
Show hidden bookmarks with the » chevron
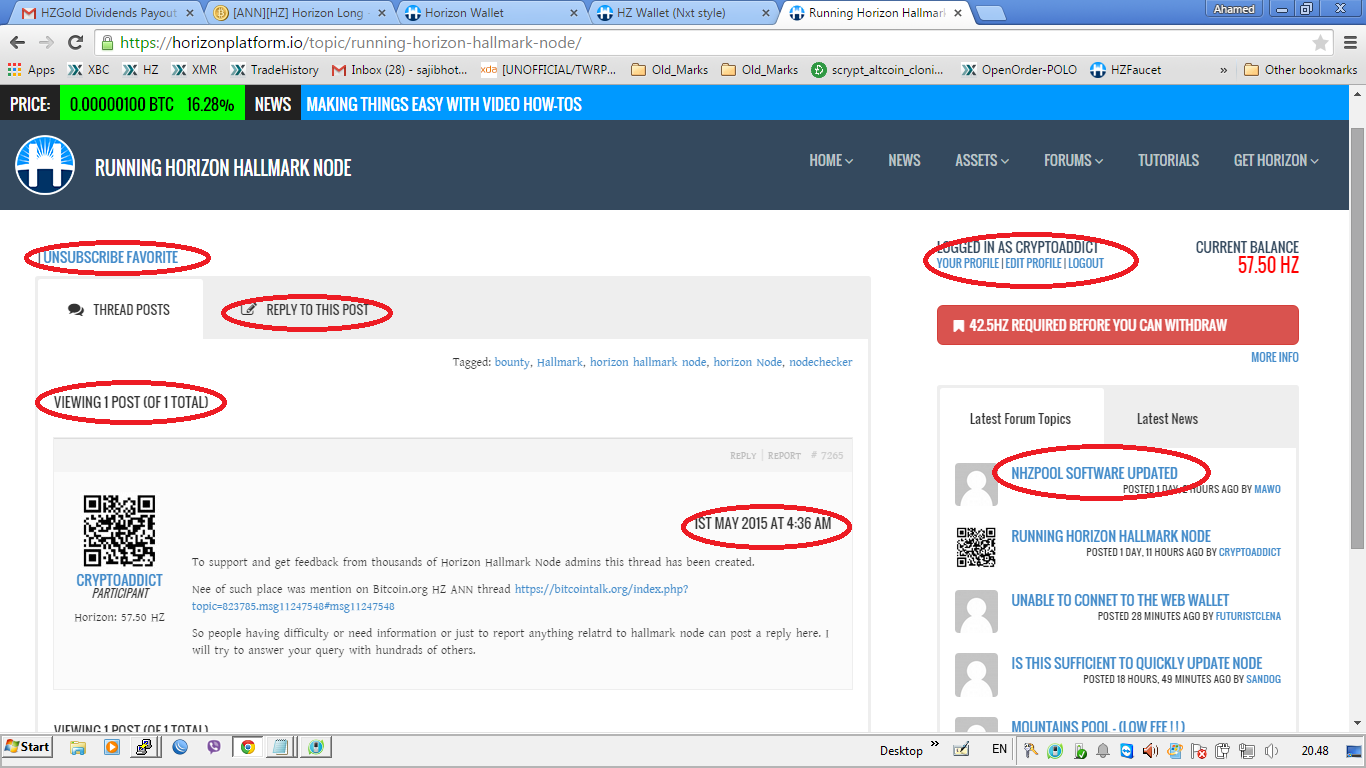[x=1224, y=70]
